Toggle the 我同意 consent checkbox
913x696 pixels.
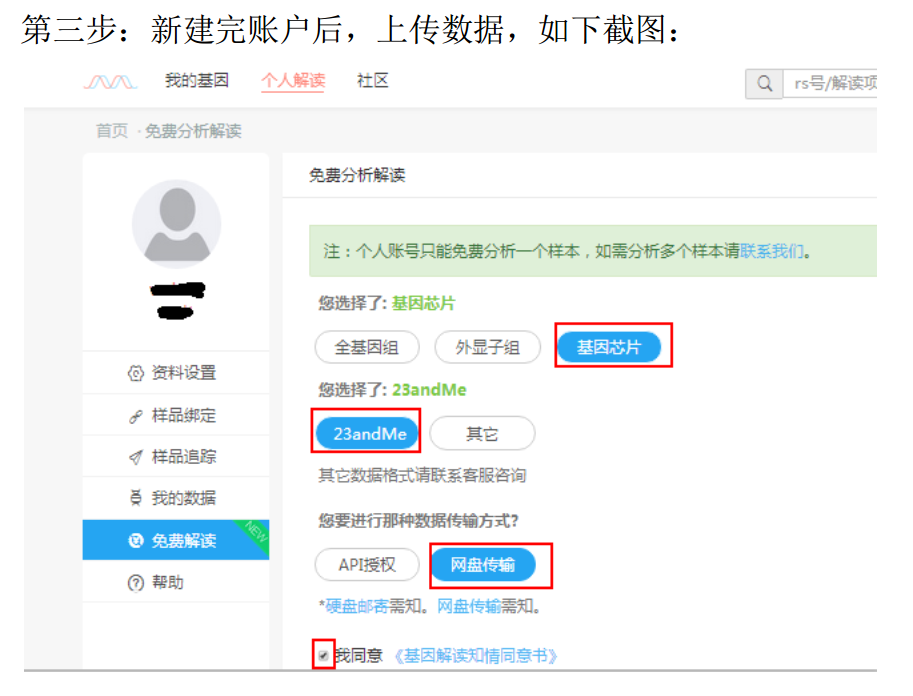pos(323,656)
